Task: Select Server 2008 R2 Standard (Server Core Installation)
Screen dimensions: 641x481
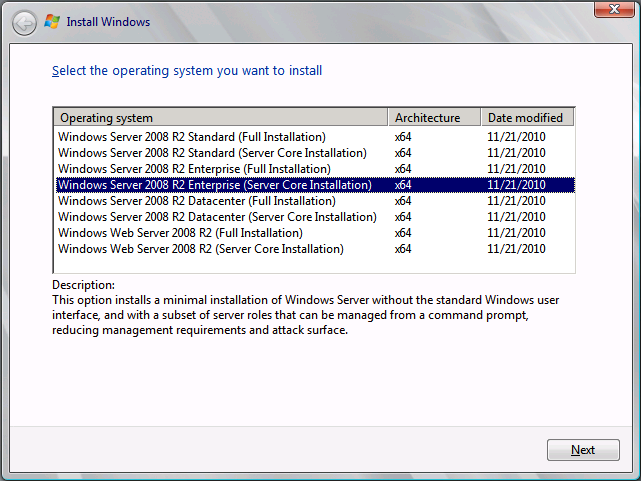Action: [212, 153]
